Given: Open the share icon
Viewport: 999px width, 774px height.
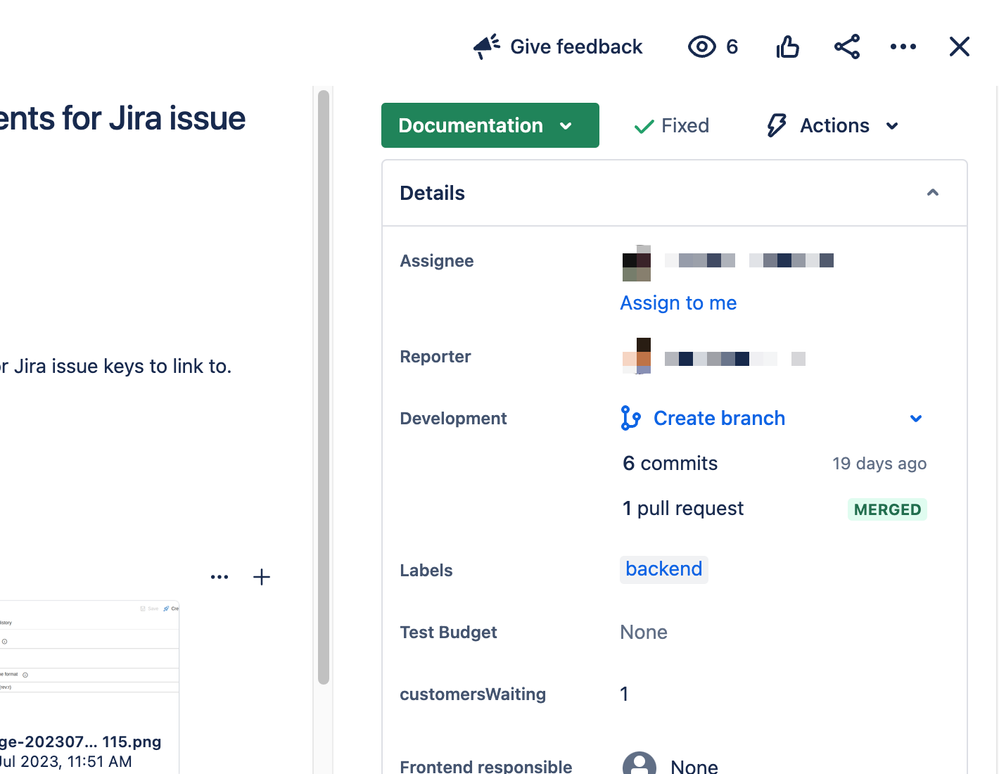Looking at the screenshot, I should click(x=847, y=47).
